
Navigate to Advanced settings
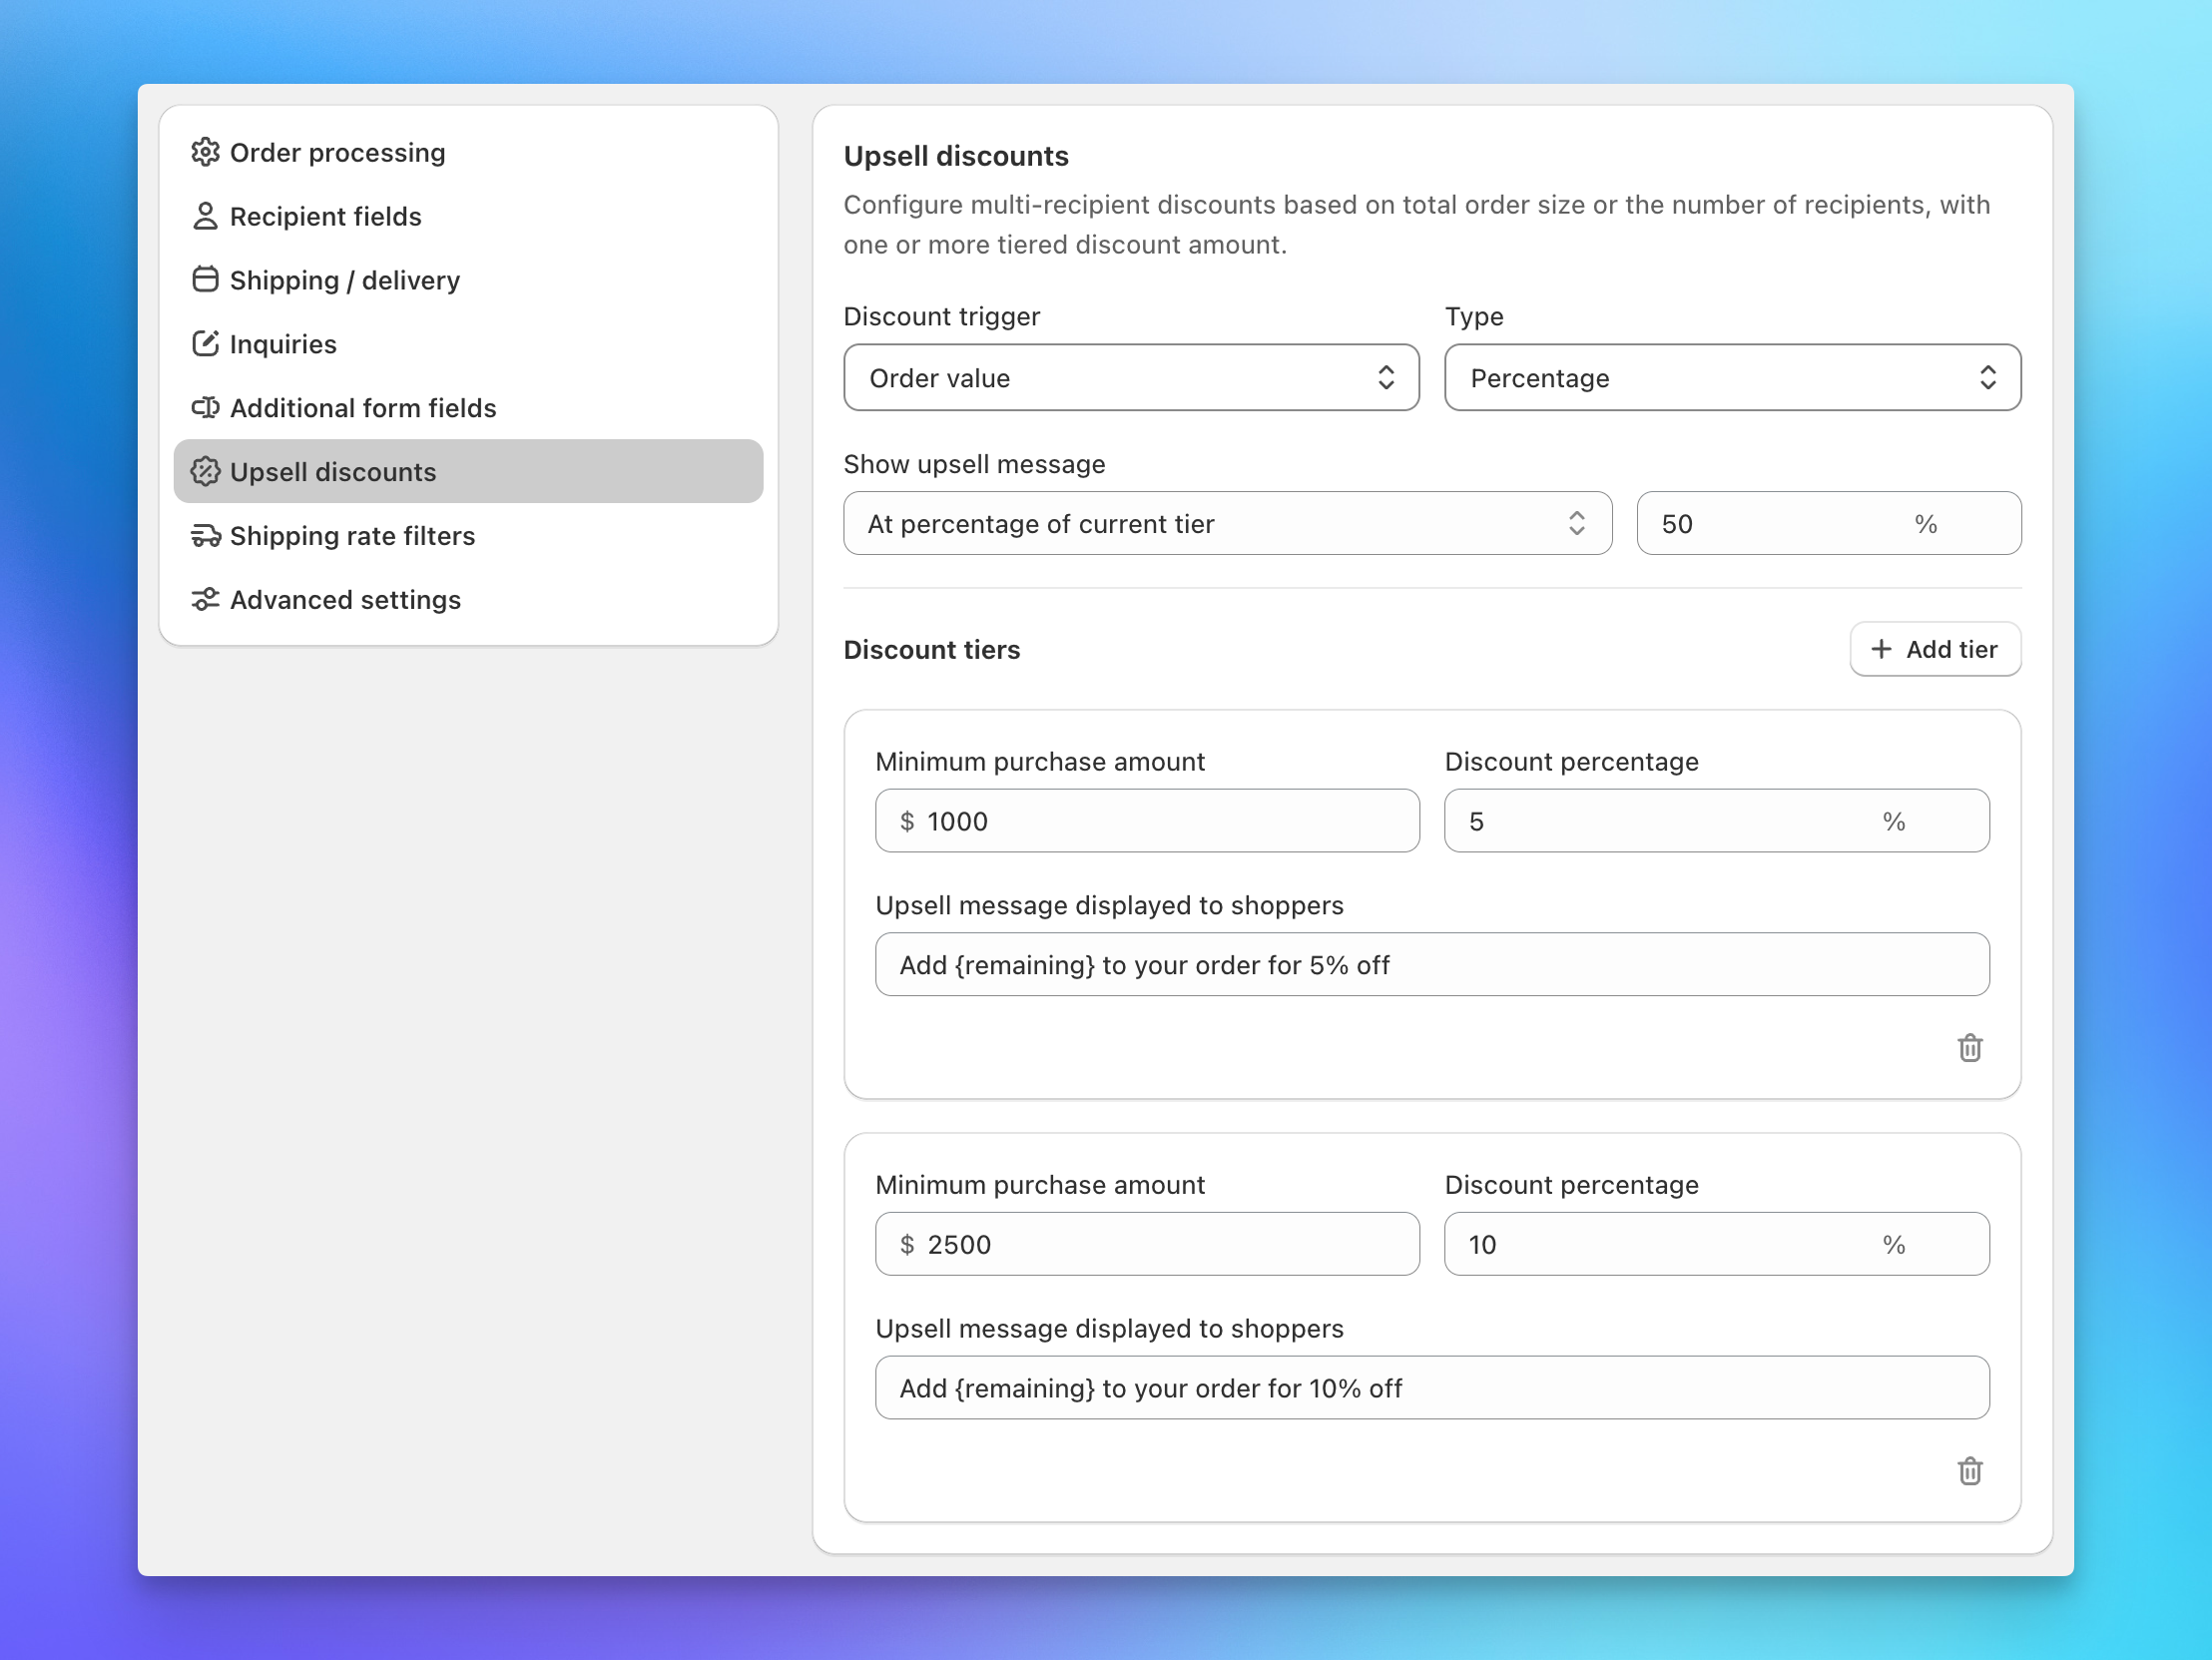[345, 599]
